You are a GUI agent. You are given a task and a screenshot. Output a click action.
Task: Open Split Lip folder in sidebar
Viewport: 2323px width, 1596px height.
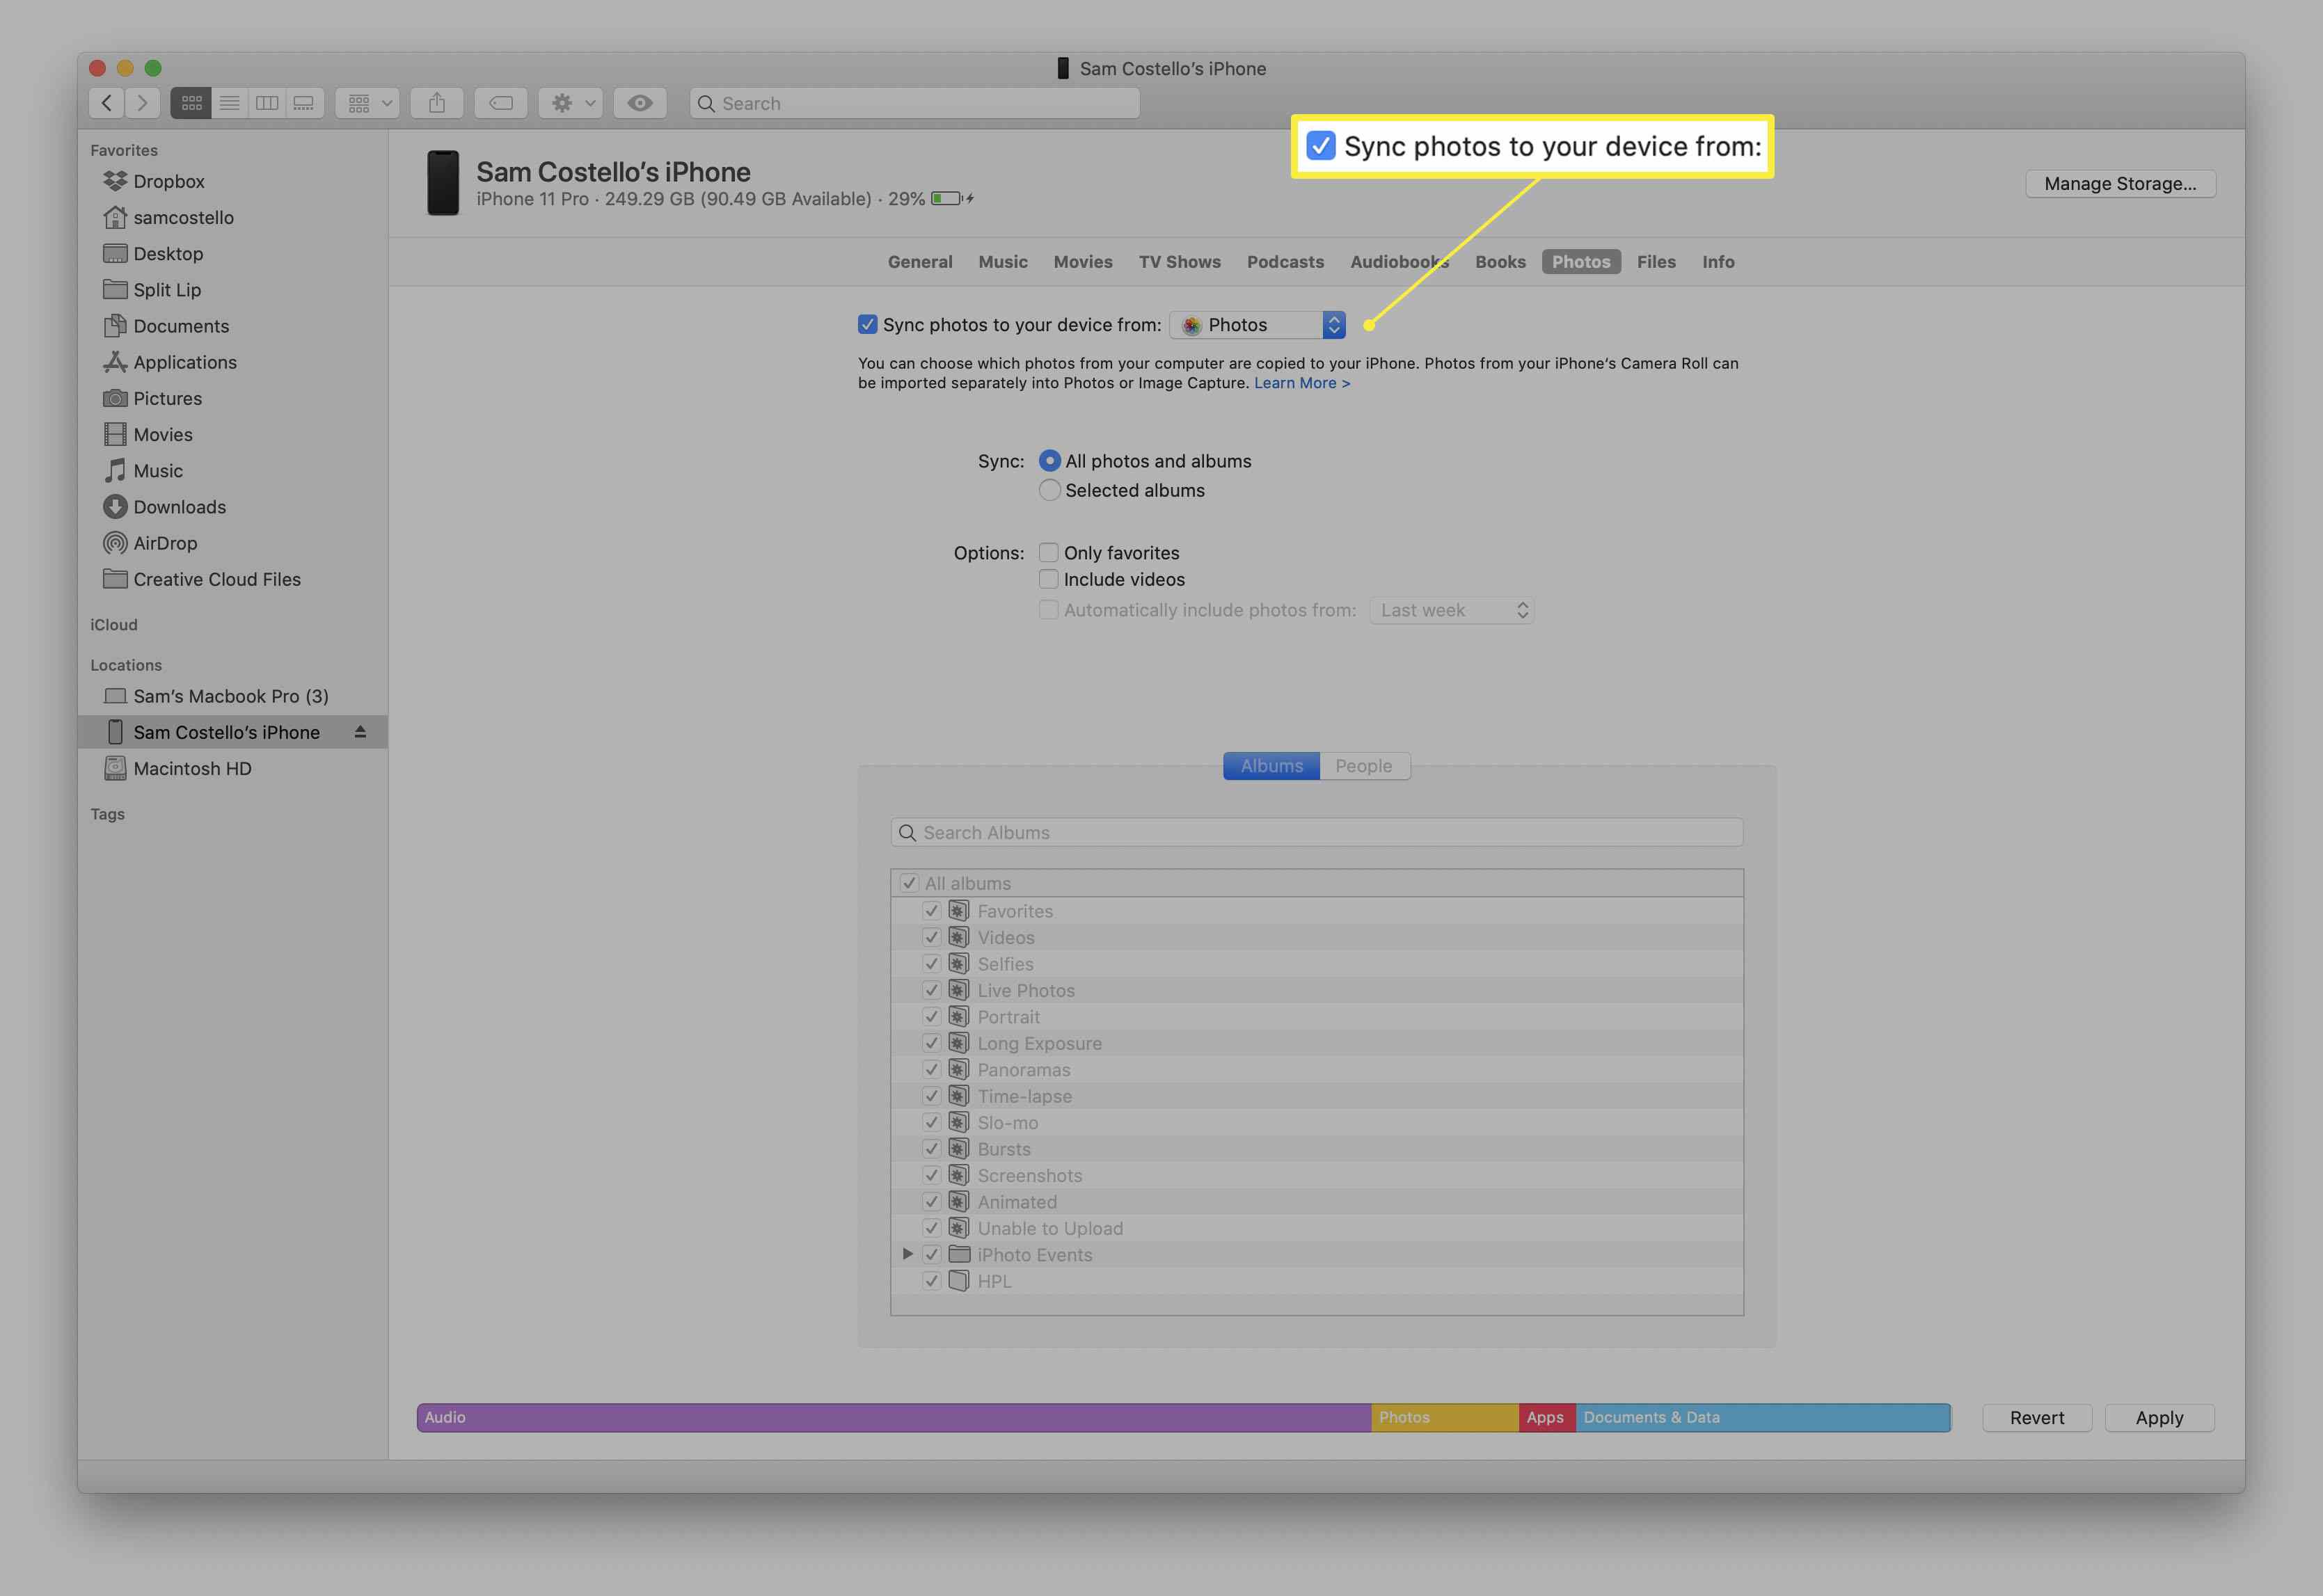tap(232, 290)
